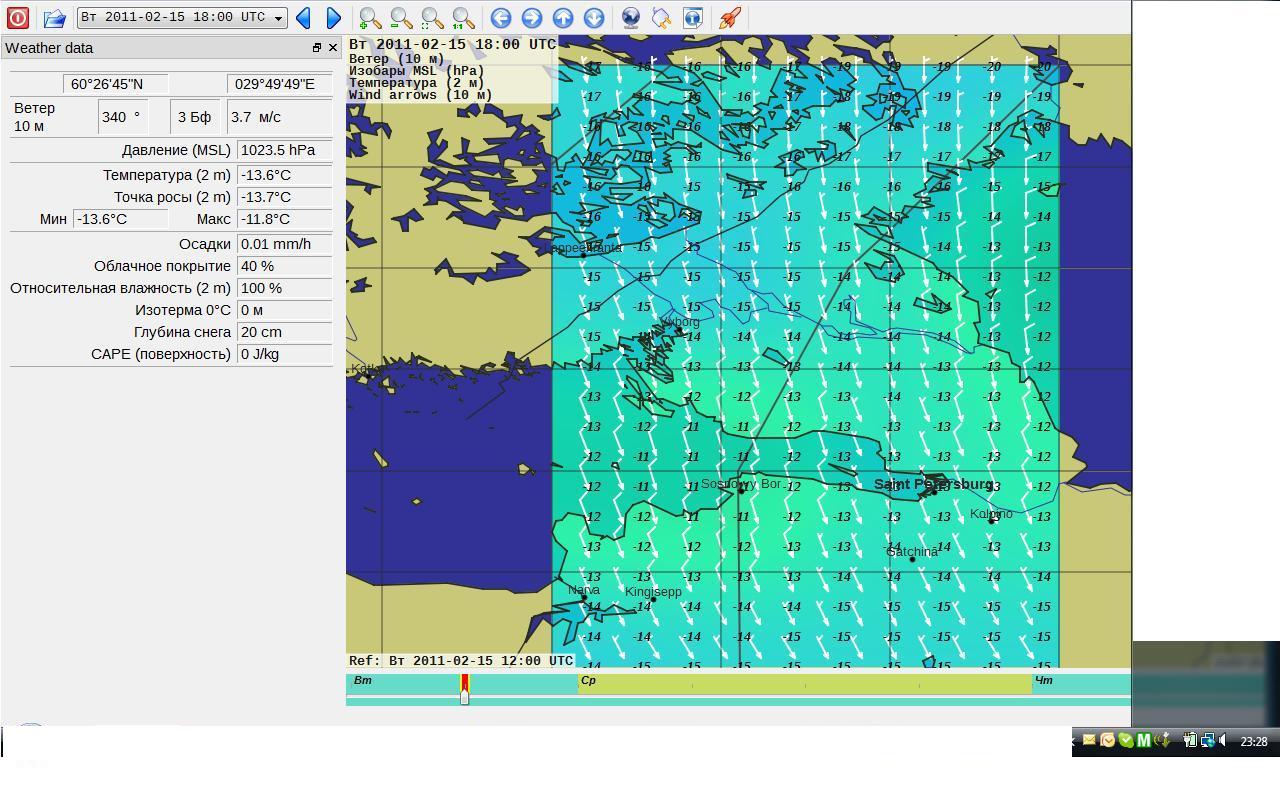
Task: Click the Чт day segment on timeline
Action: click(1082, 684)
